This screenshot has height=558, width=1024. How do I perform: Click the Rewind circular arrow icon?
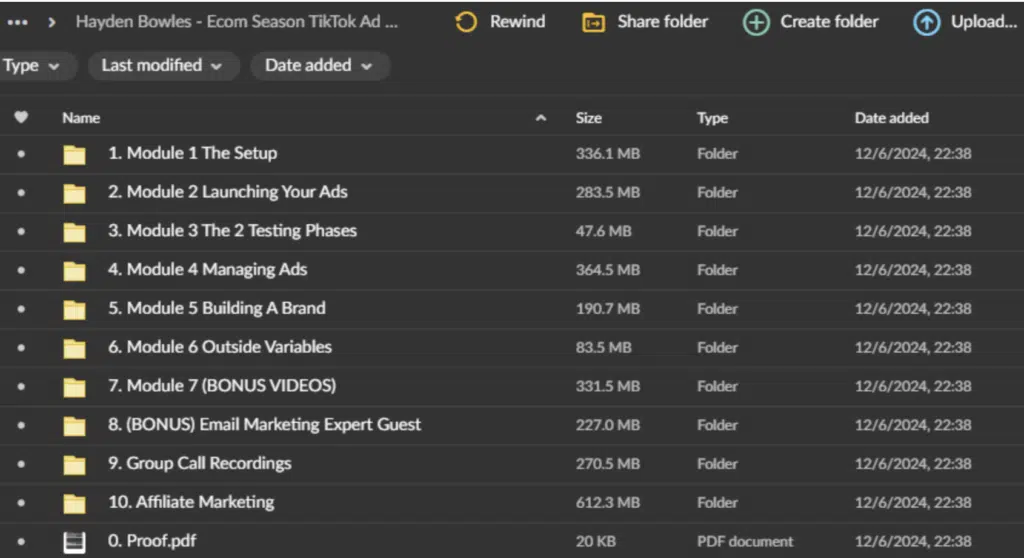(466, 22)
